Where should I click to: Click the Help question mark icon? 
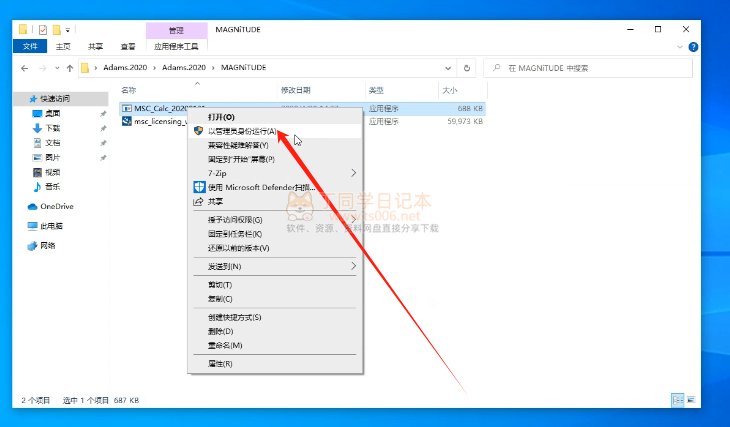point(693,47)
